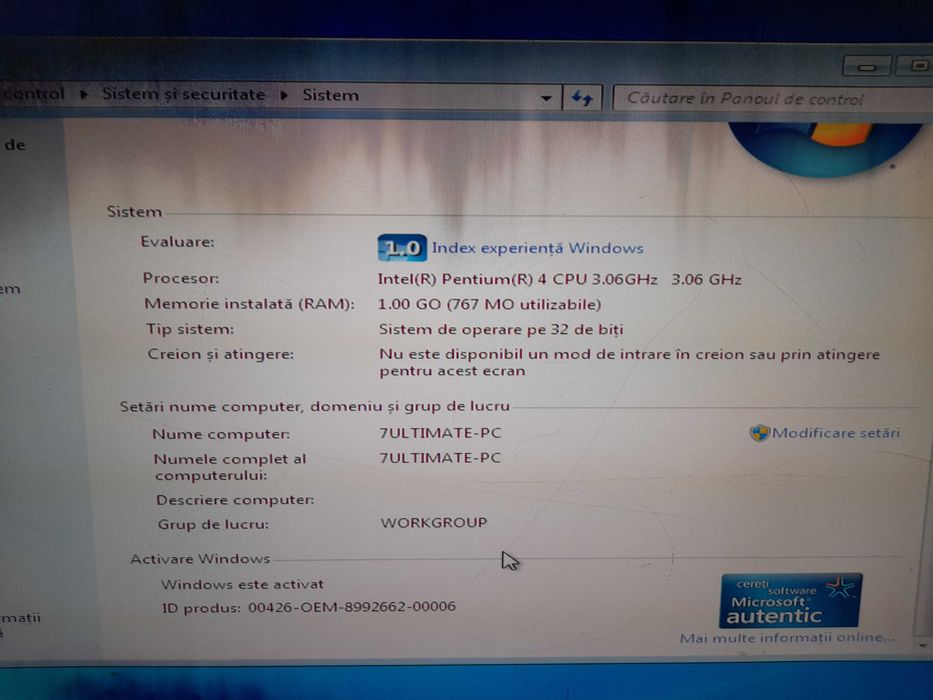The image size is (933, 700).
Task: Click the processor value Intel(R) Pentium(R) 4
Action: tap(559, 279)
